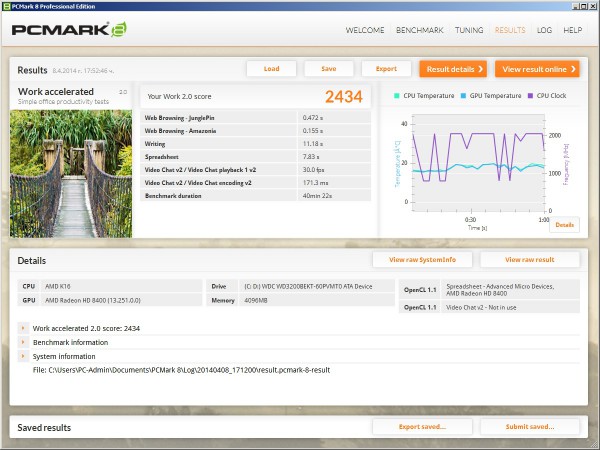Maximize the PCMark 8 window
The image size is (600, 450).
point(584,6)
